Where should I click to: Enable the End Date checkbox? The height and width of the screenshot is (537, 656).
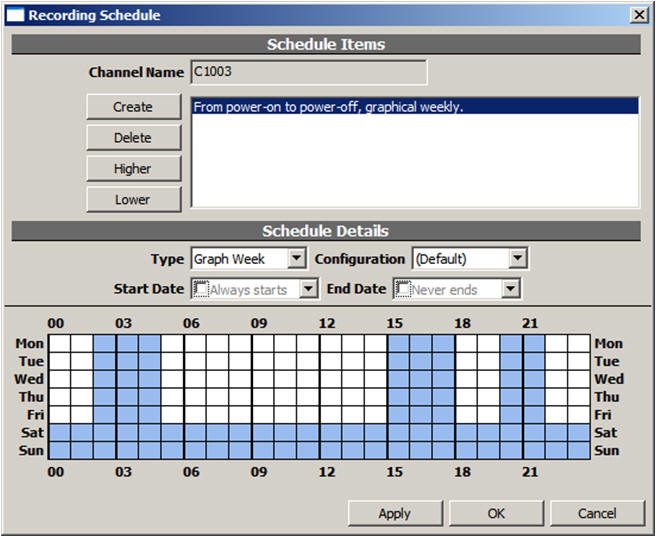pyautogui.click(x=404, y=289)
